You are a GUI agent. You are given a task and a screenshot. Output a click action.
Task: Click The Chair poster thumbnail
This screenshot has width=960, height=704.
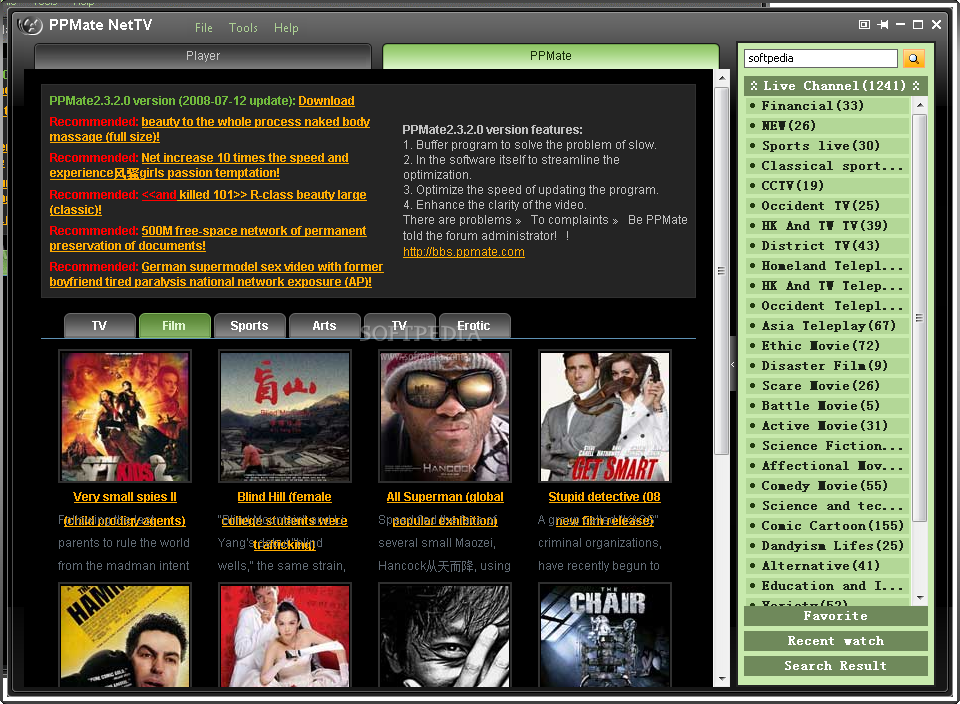click(605, 635)
